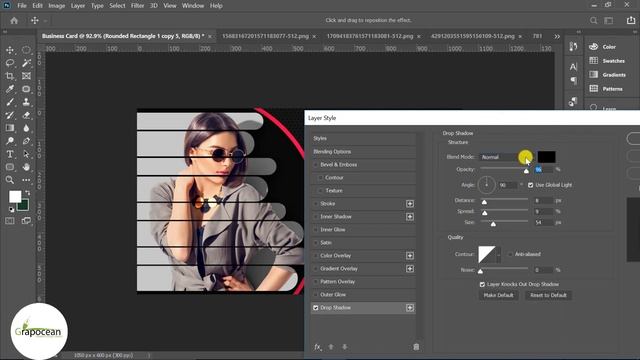Viewport: 640px width, 360px height.
Task: Select the Dodge tool
Action: pyautogui.click(x=10, y=141)
